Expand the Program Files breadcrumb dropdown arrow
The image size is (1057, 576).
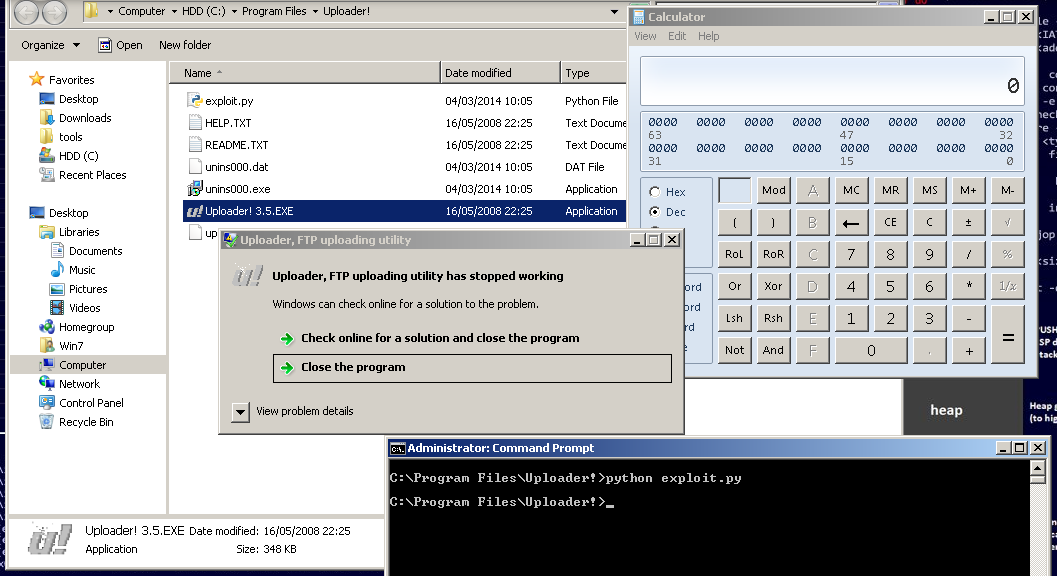(315, 11)
